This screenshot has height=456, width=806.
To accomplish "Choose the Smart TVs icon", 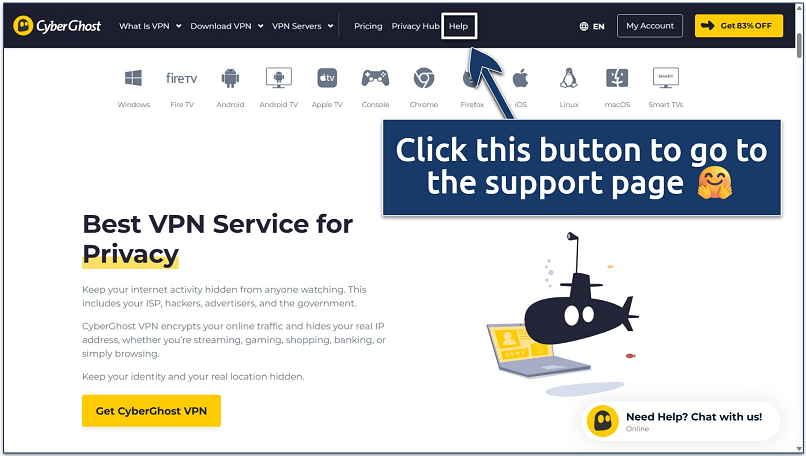I will coord(666,78).
